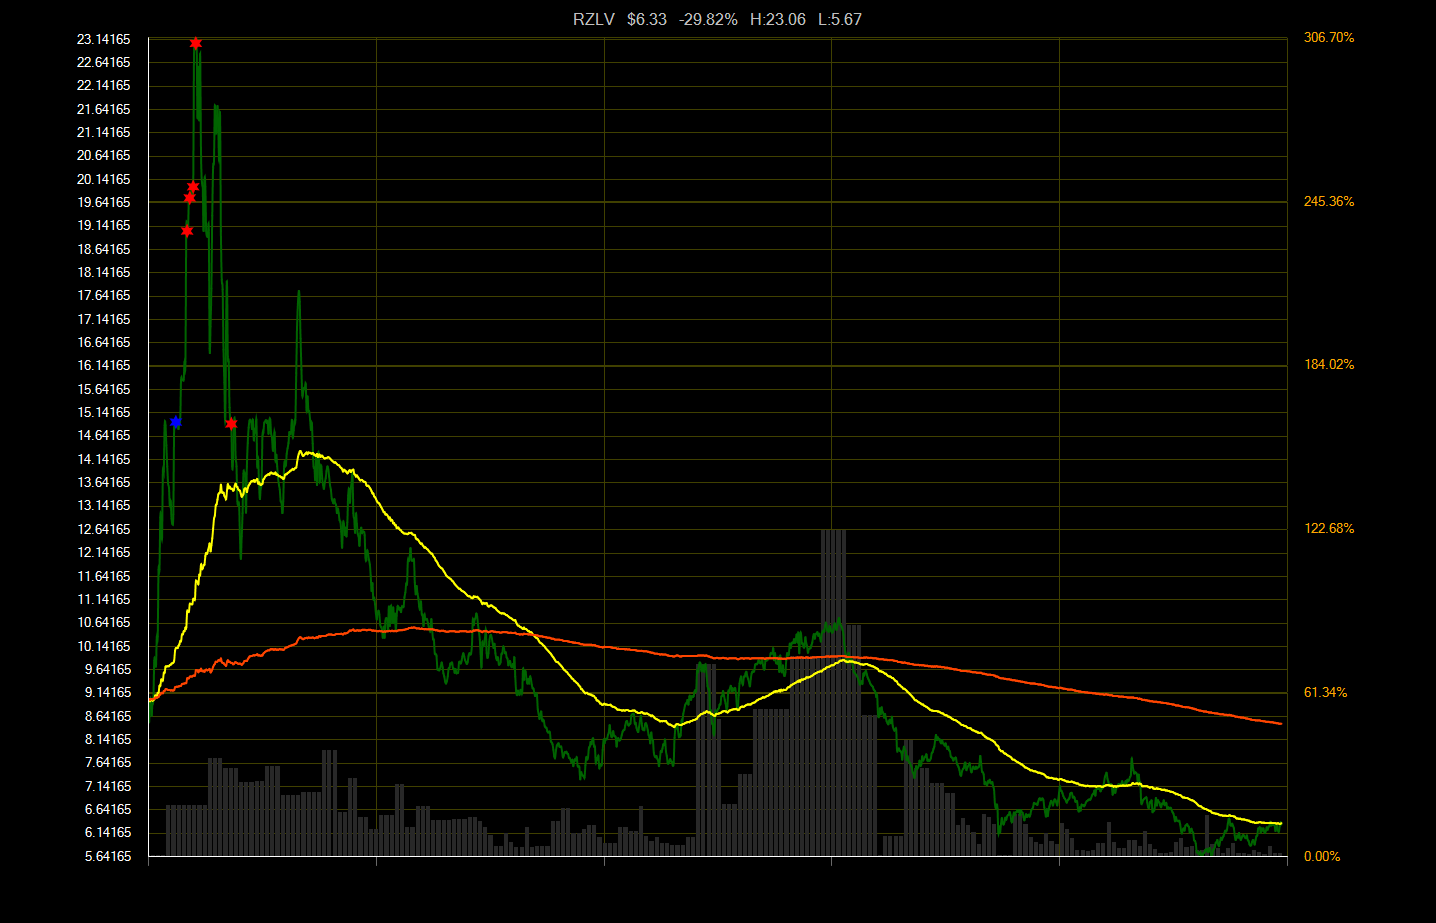Click the red star at the 19.14165 level

click(187, 231)
